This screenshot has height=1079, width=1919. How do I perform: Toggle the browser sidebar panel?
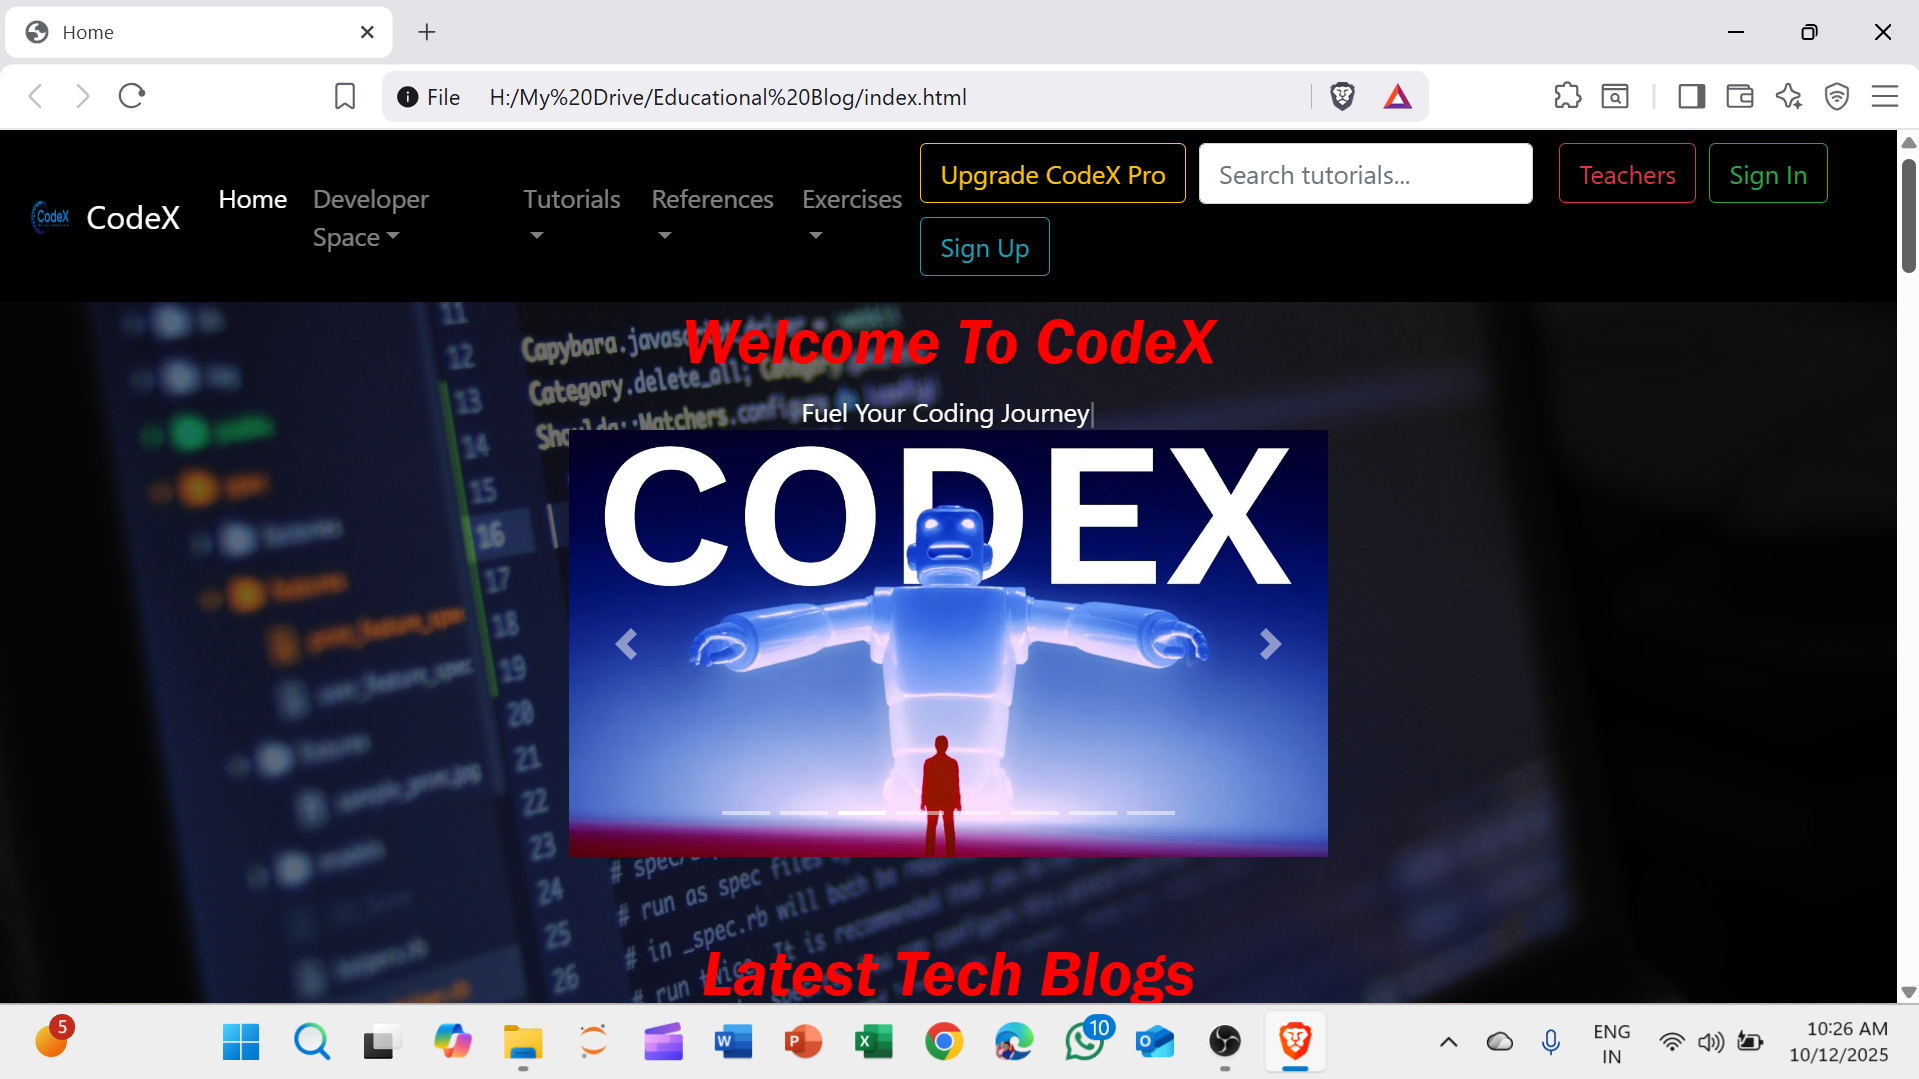1691,96
